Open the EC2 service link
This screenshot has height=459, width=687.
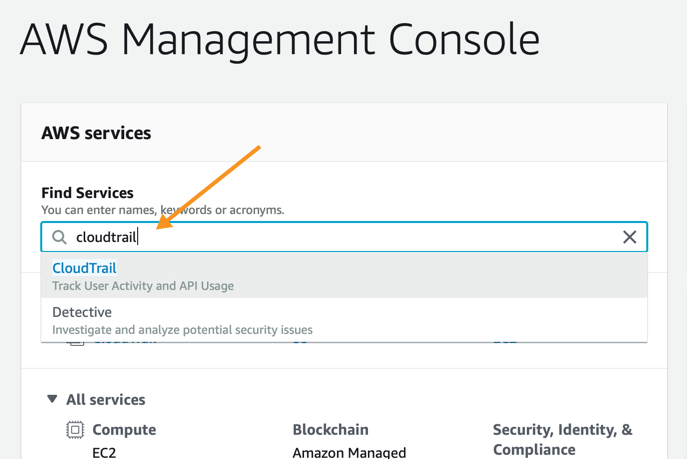(104, 452)
